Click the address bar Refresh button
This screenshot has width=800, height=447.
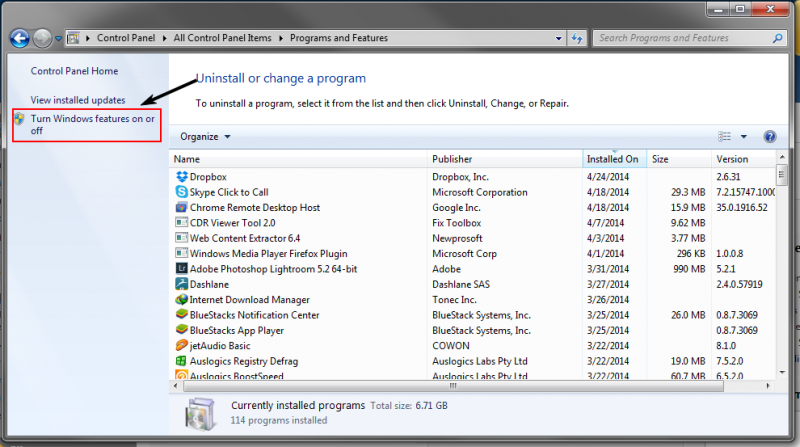point(577,38)
